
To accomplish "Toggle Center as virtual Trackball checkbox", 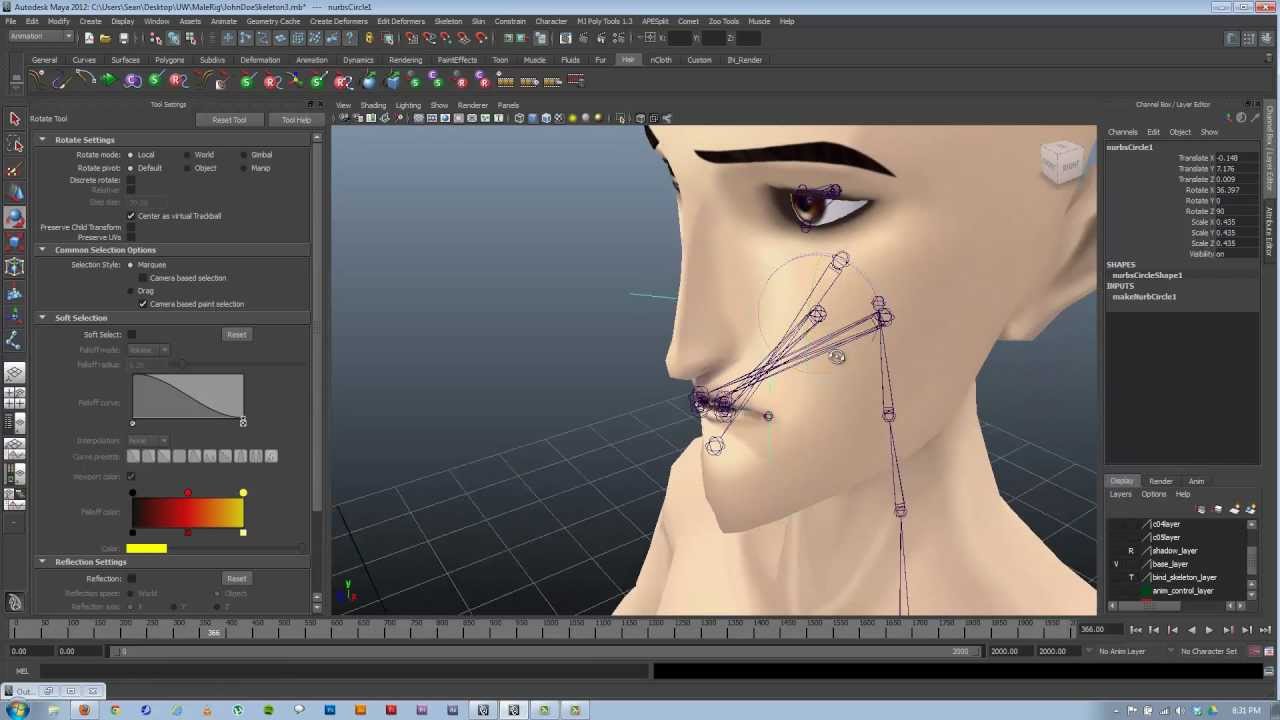I will pyautogui.click(x=131, y=216).
